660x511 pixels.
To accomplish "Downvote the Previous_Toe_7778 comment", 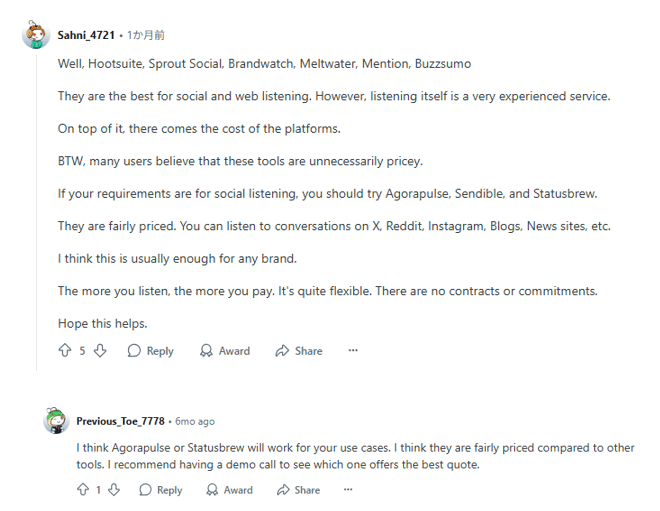I will pyautogui.click(x=114, y=490).
